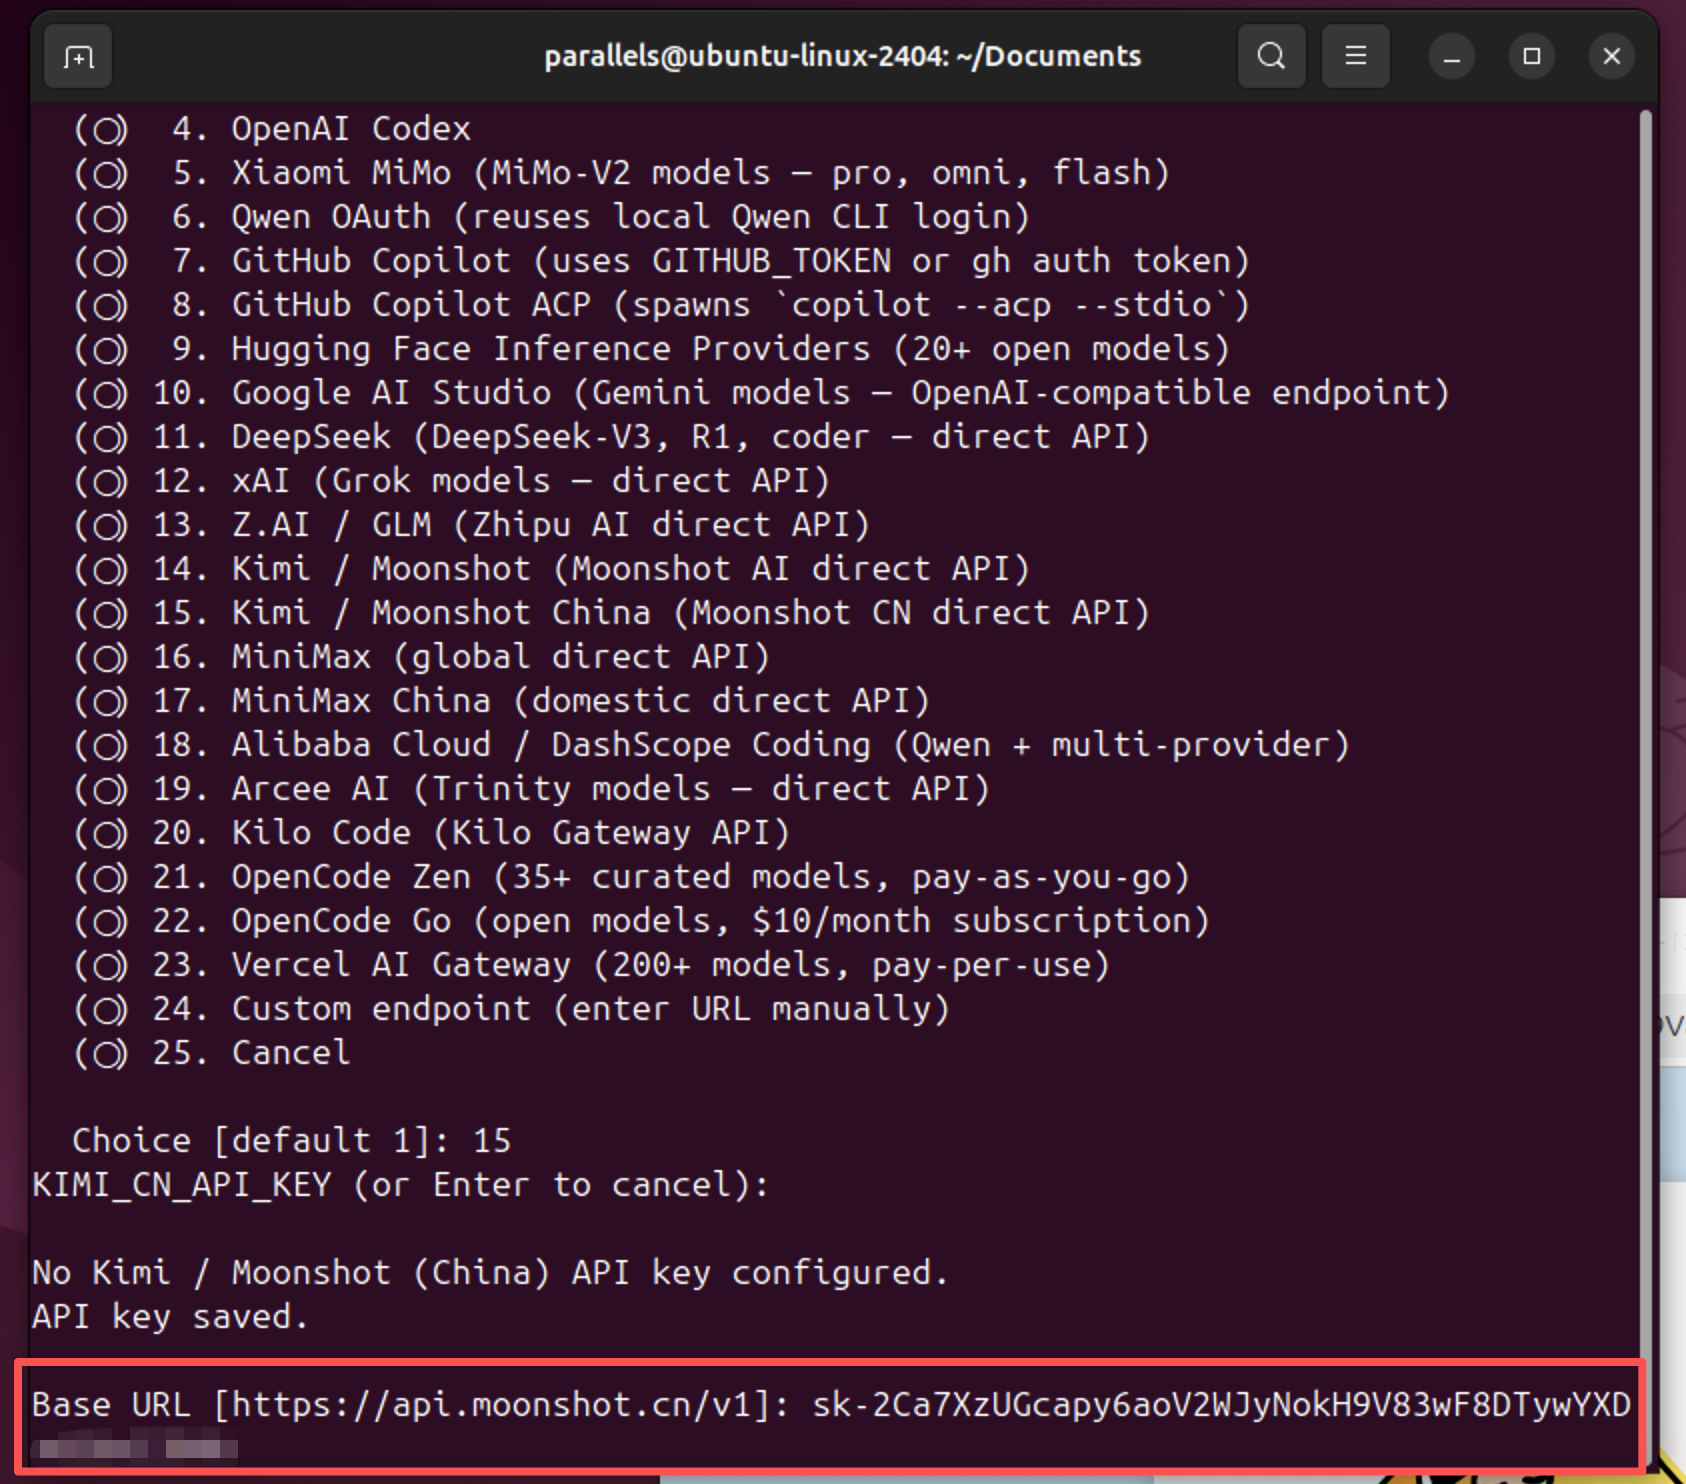Choose the Kimi / Moonshot China option
This screenshot has height=1484, width=1686.
(102, 614)
